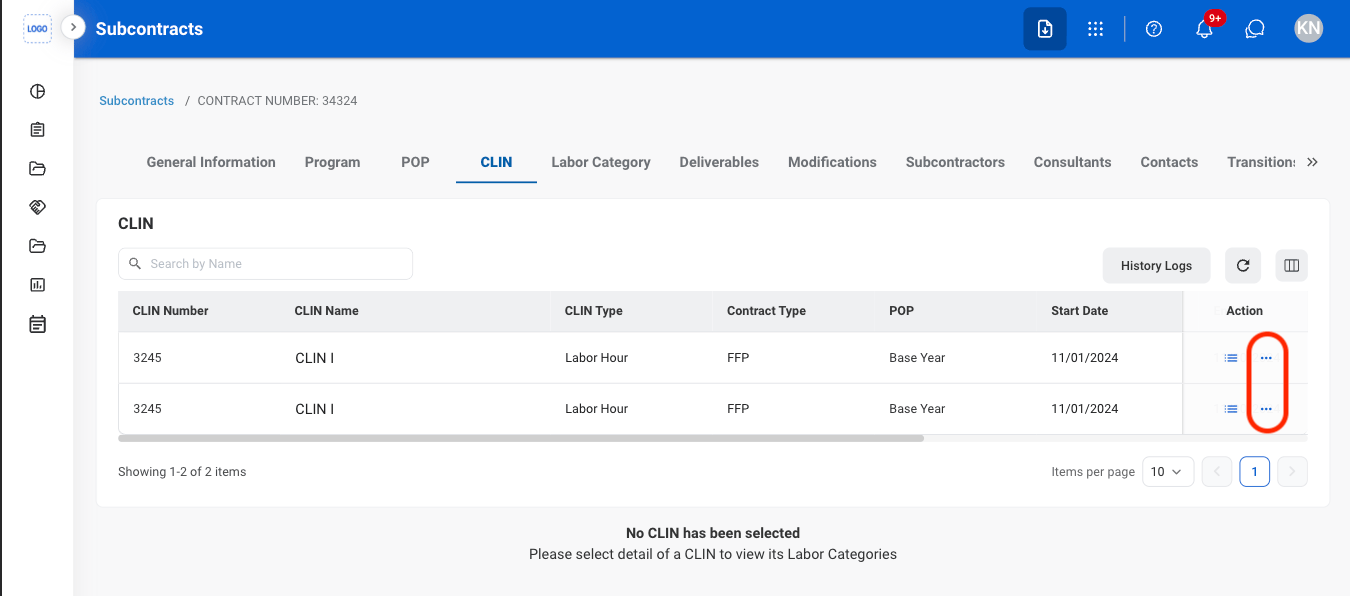Expand the sidebar with the round arrow button
This screenshot has width=1350, height=596.
[73, 27]
